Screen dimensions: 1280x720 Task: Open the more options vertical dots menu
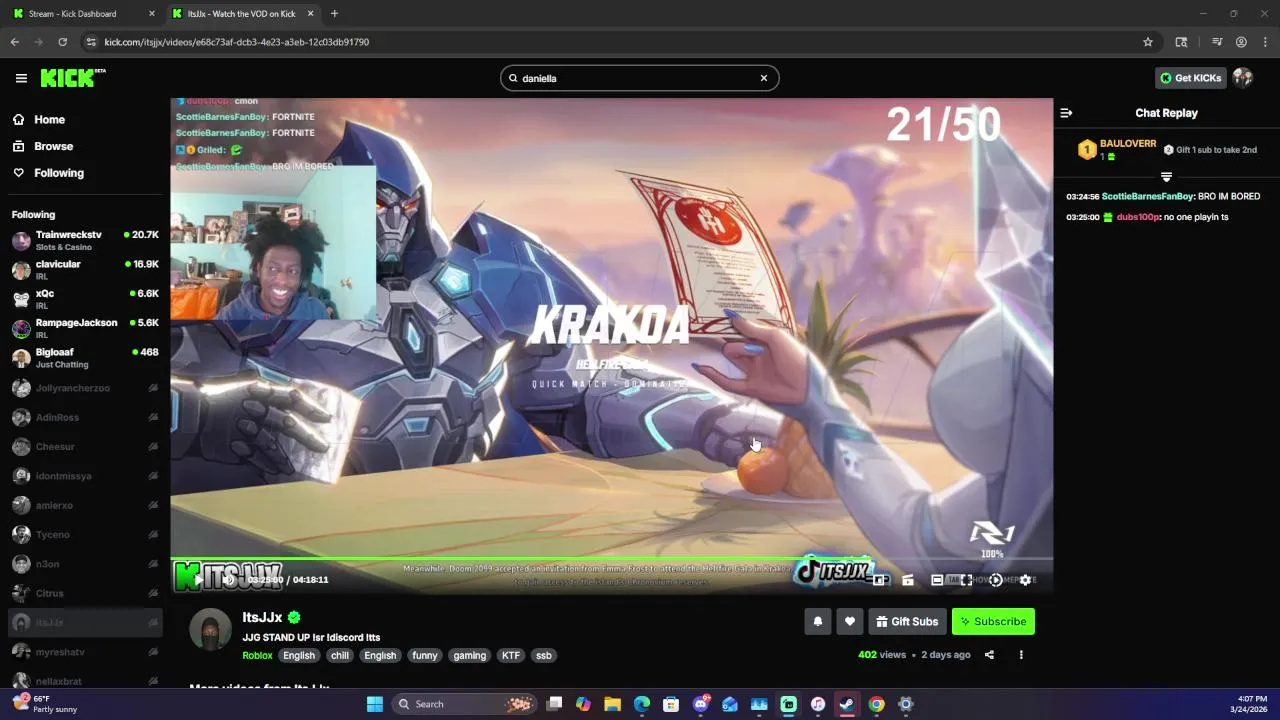[x=1021, y=655]
